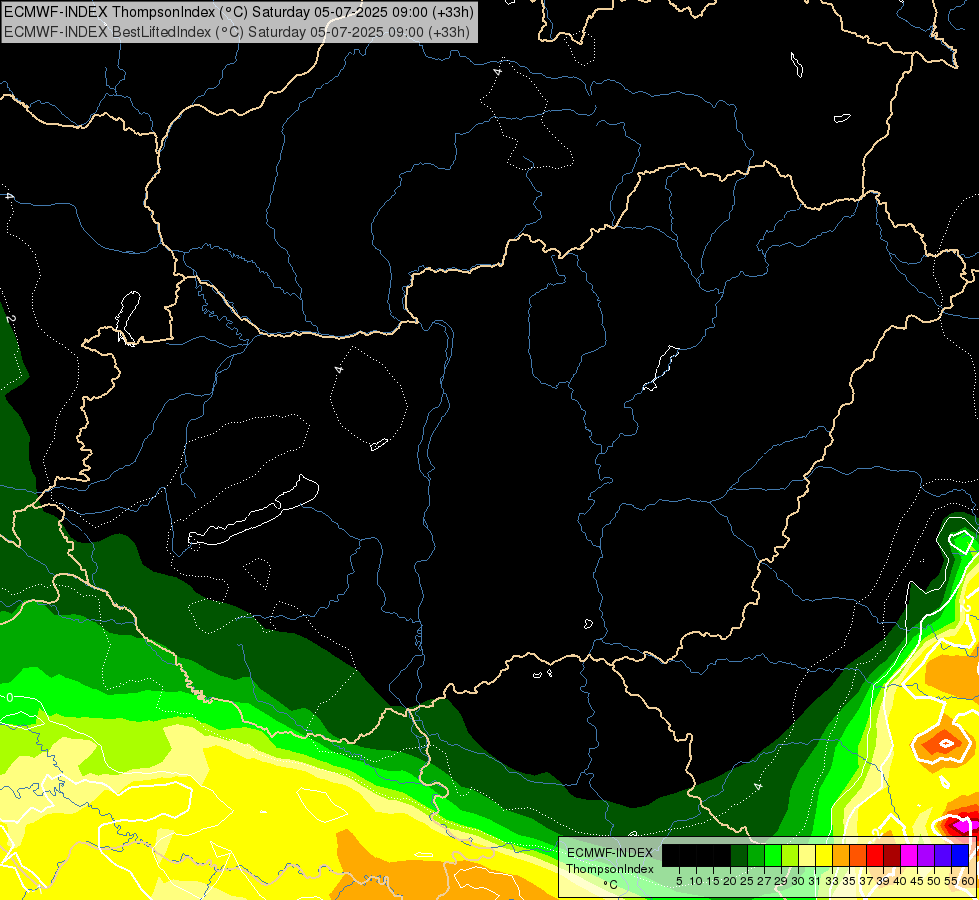
Task: Click the BestLiftedIndex title line
Action: 237,32
